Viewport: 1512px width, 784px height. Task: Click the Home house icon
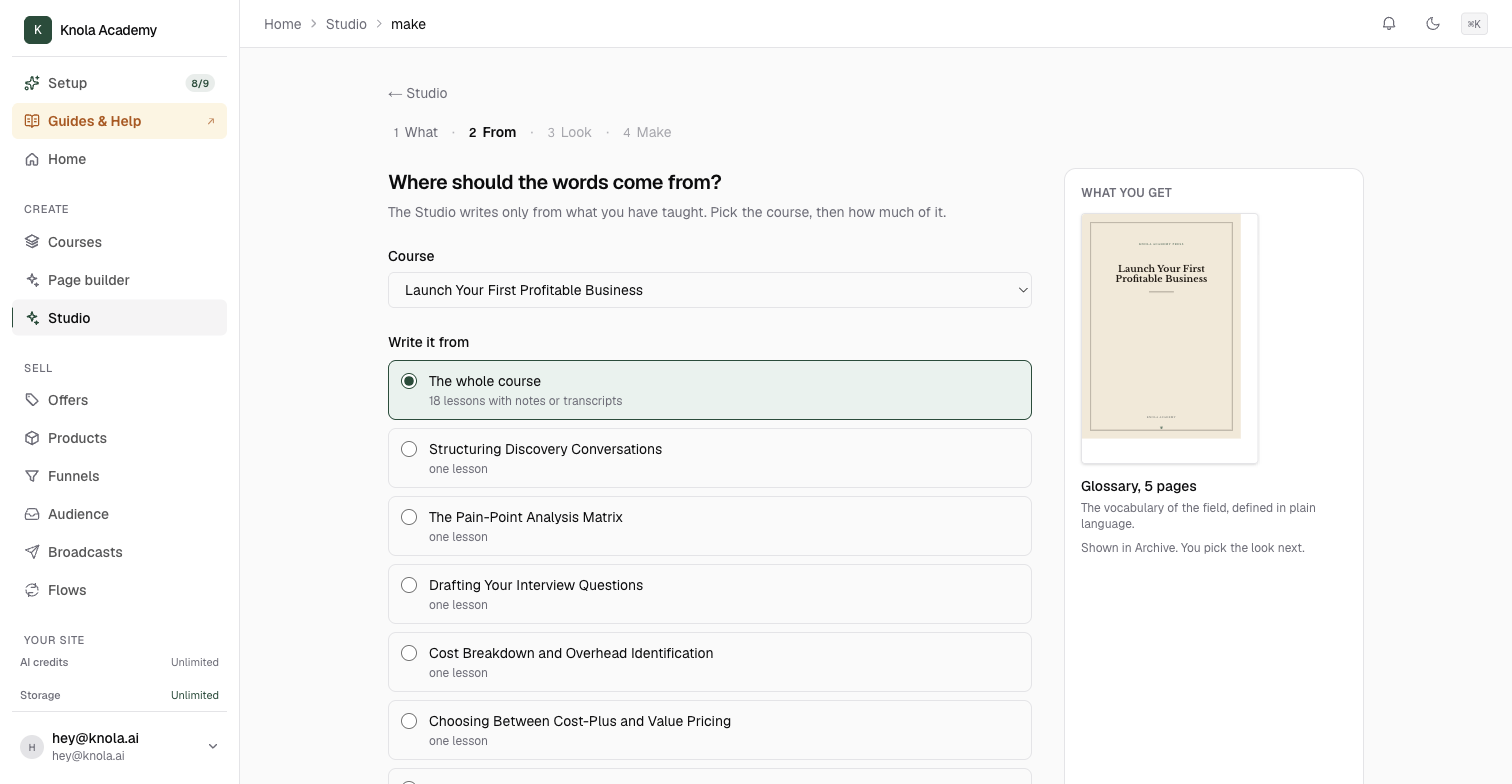(32, 159)
